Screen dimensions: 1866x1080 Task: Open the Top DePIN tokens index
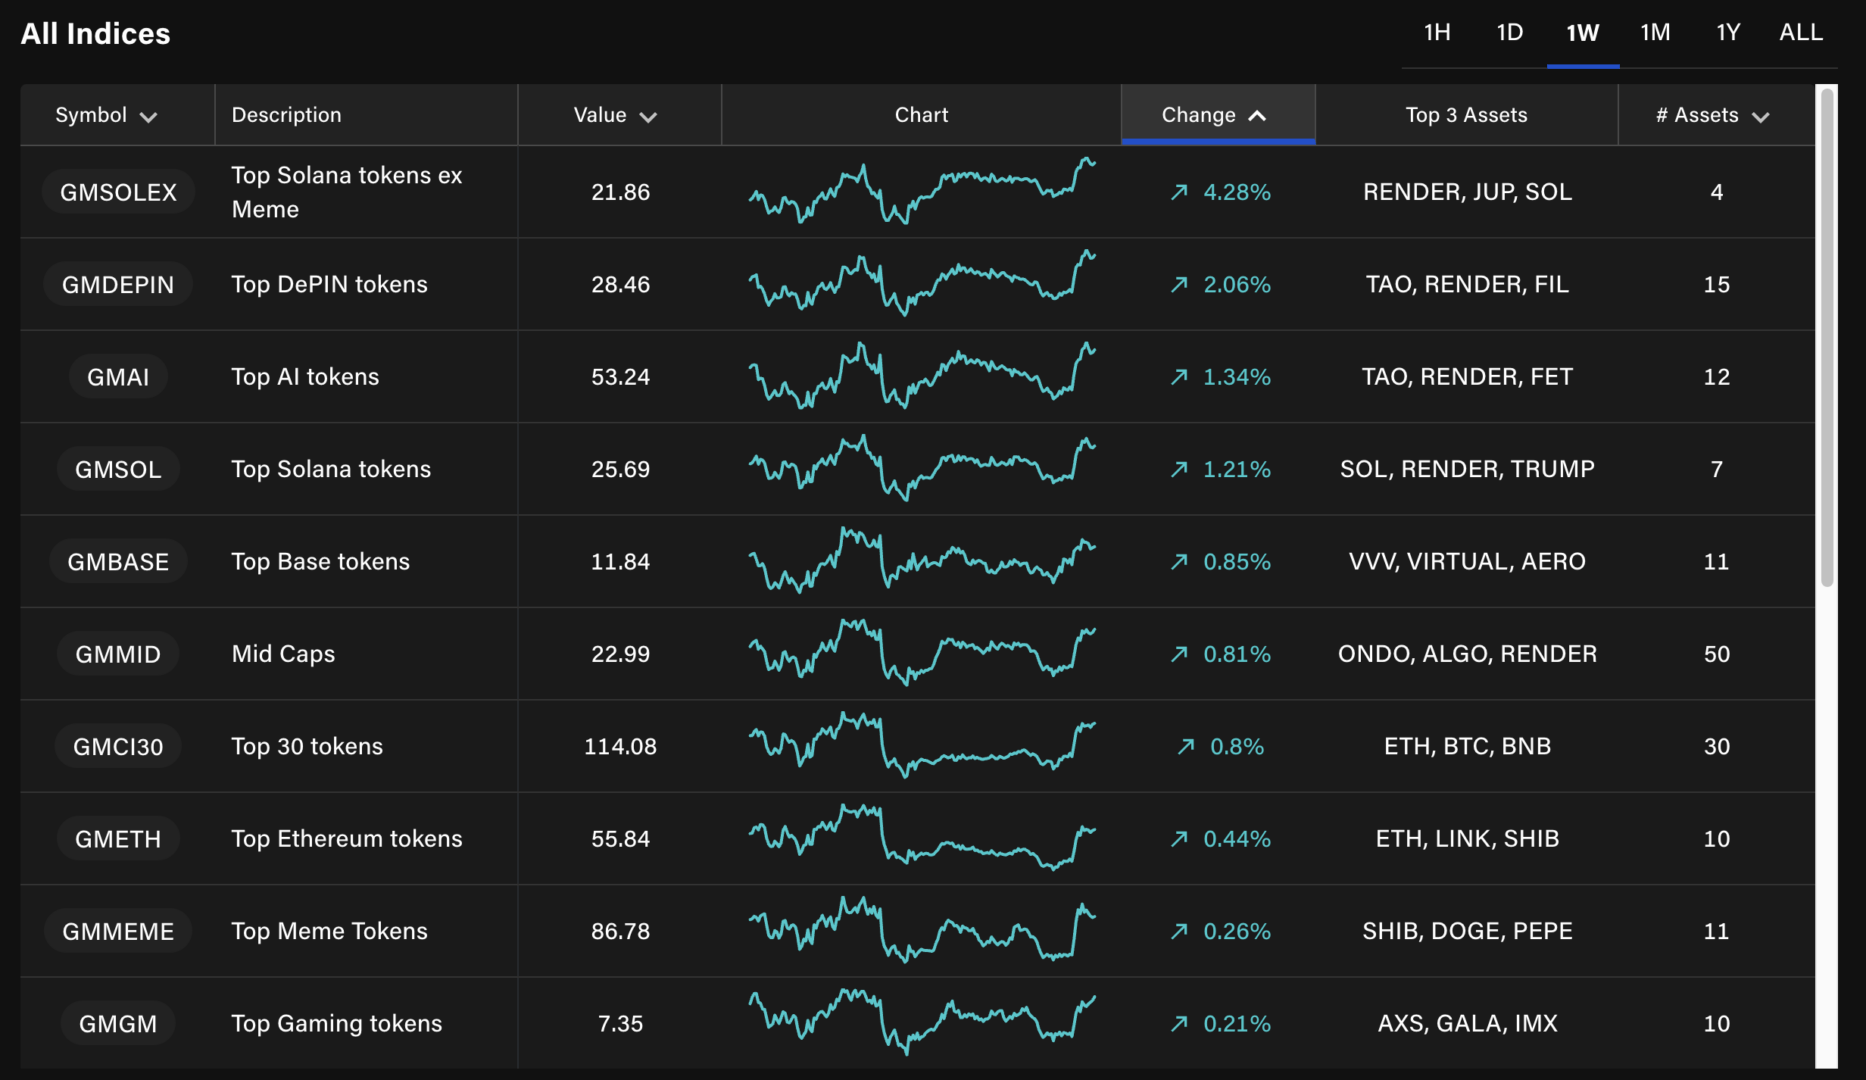click(x=329, y=285)
